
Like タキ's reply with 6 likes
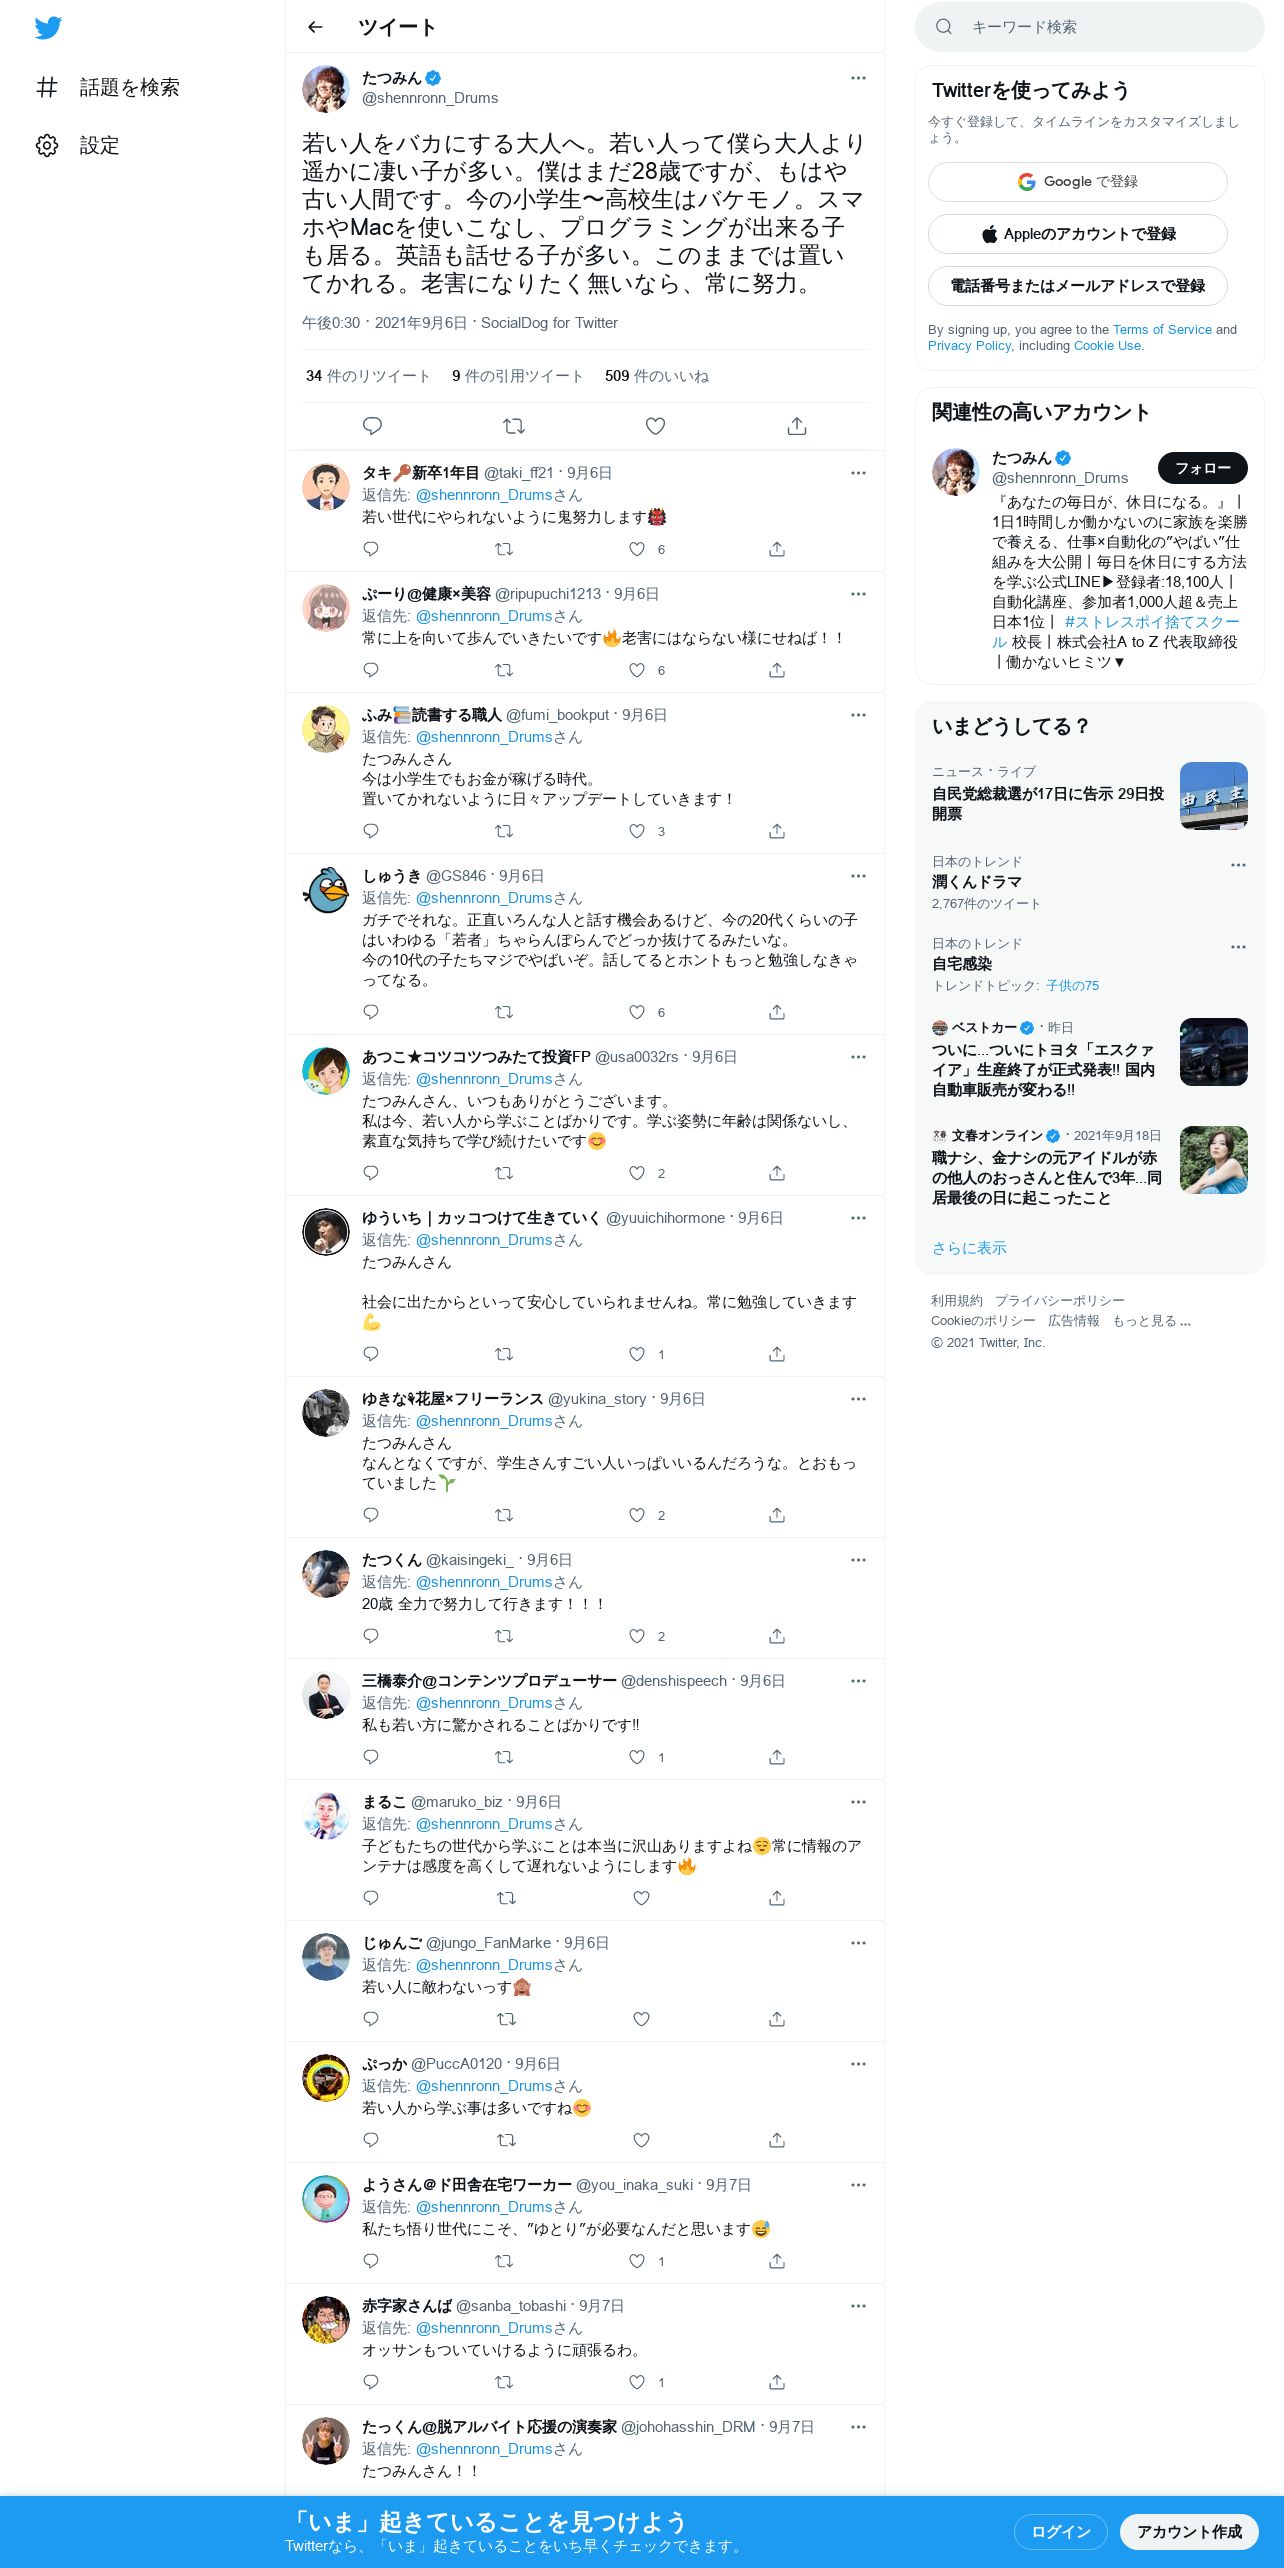(x=637, y=549)
